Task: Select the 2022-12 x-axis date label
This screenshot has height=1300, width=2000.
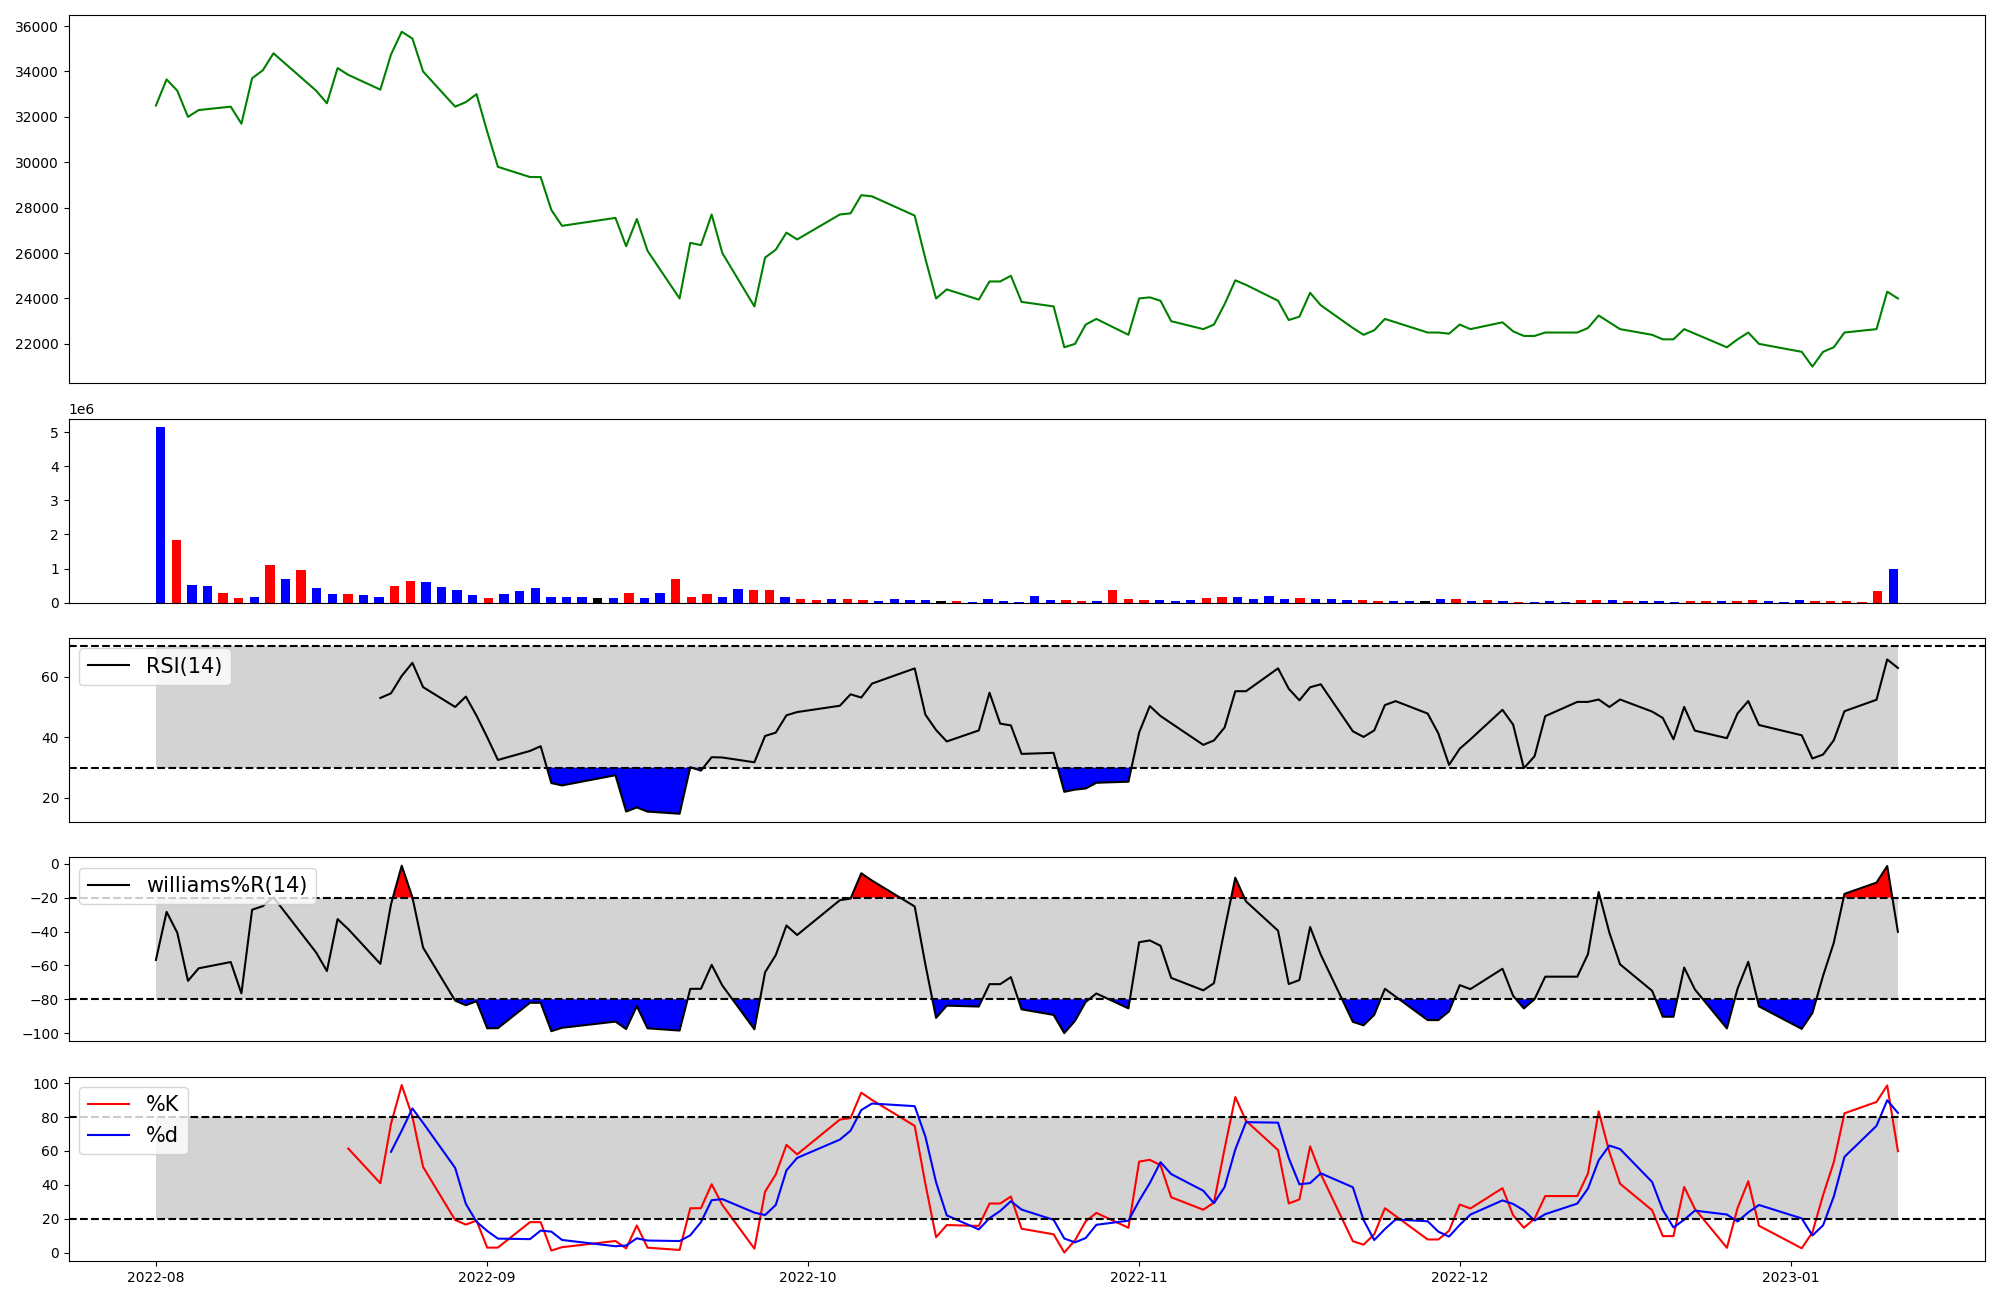Action: pyautogui.click(x=1460, y=1277)
